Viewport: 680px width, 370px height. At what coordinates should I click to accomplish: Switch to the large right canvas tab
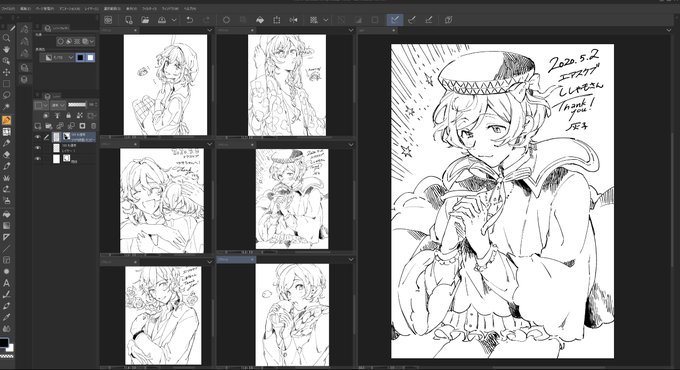click(377, 30)
